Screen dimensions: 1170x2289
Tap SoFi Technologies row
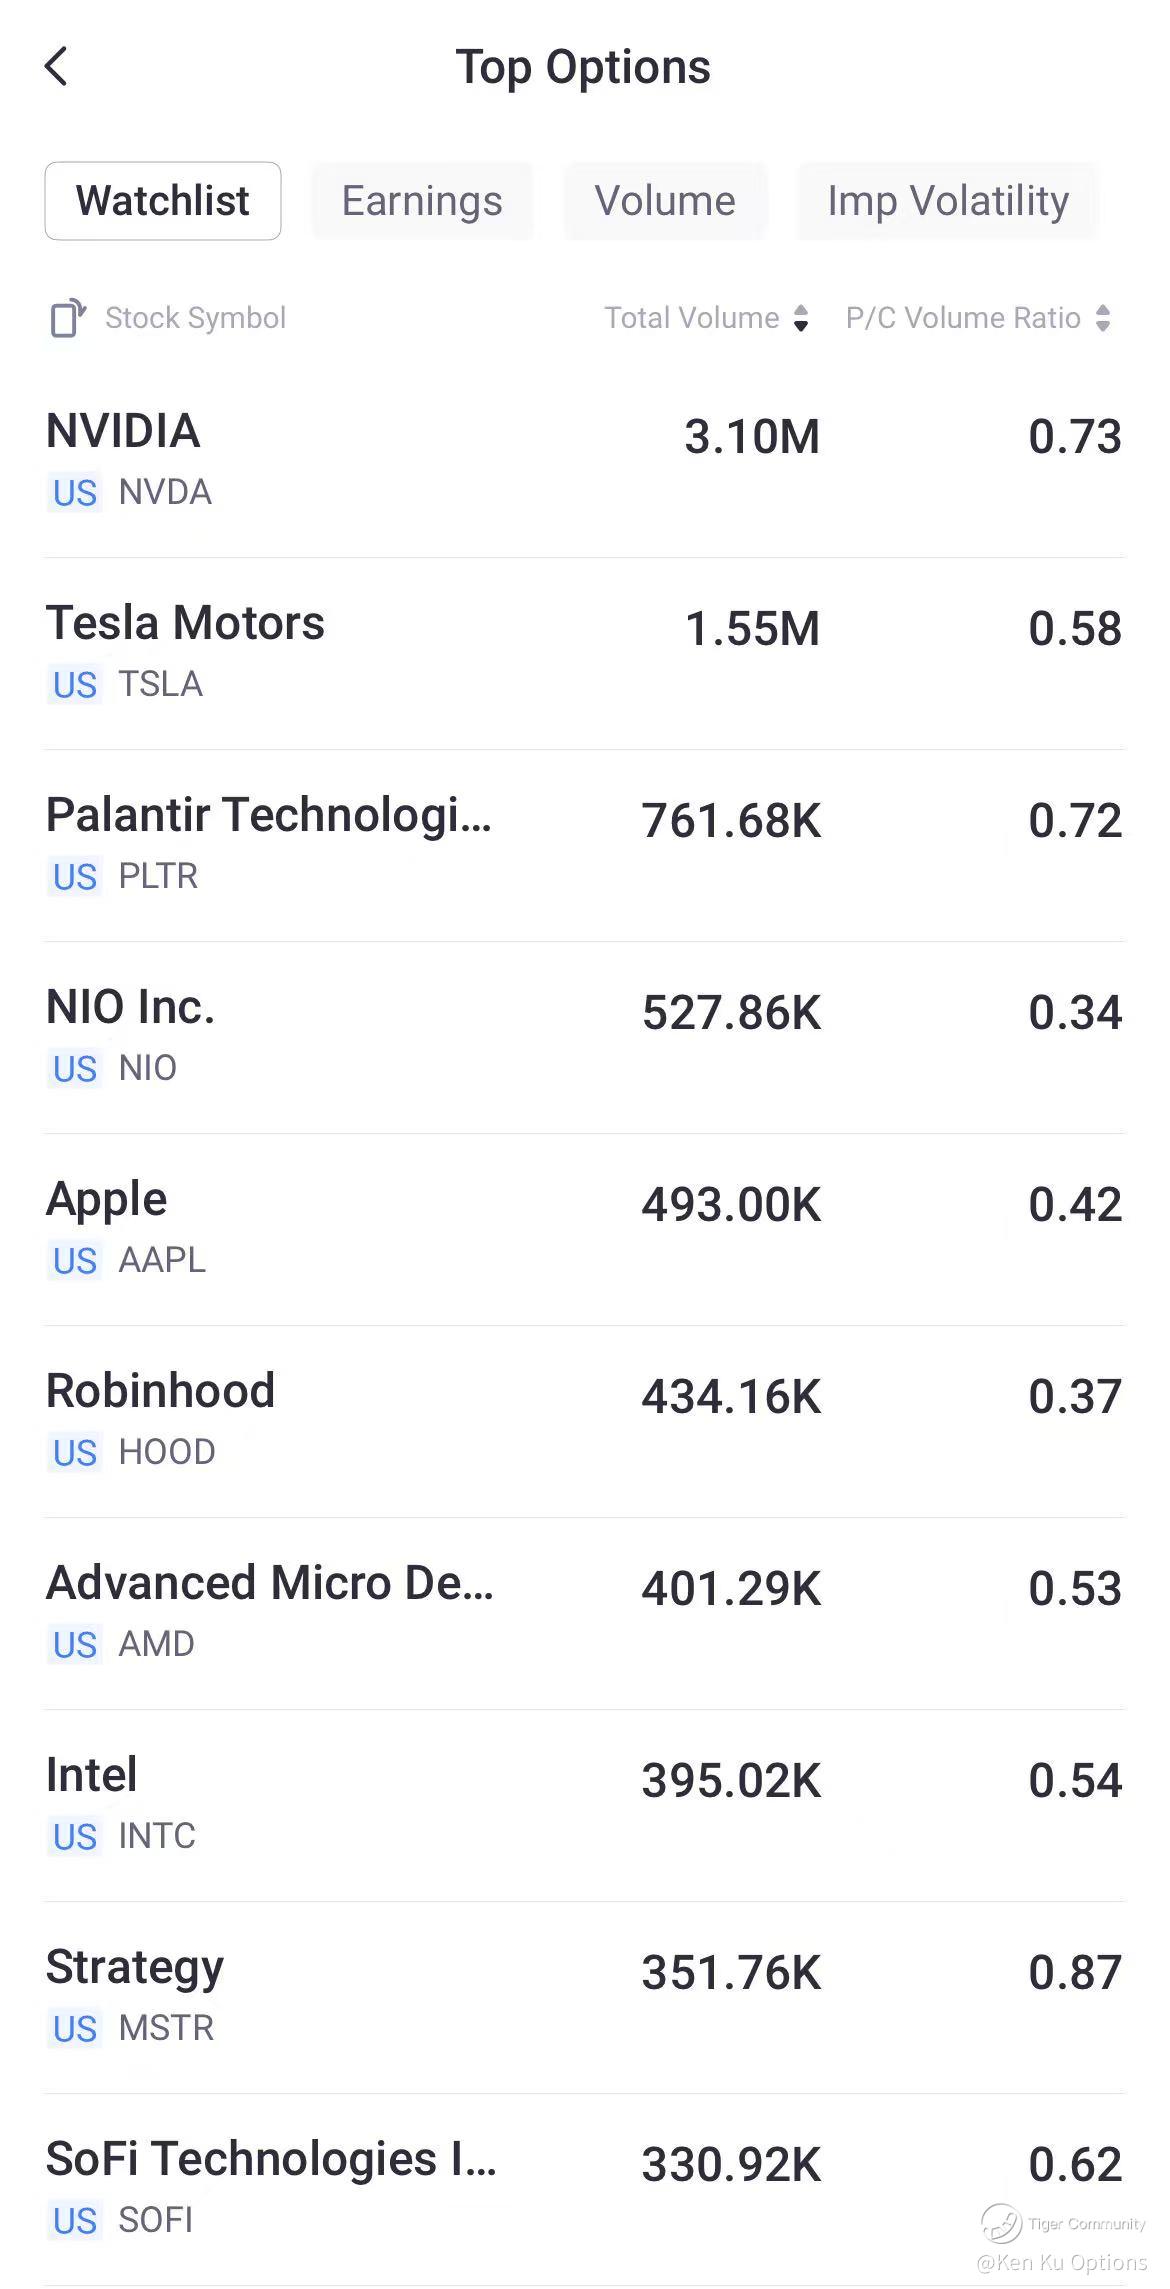[584, 2188]
